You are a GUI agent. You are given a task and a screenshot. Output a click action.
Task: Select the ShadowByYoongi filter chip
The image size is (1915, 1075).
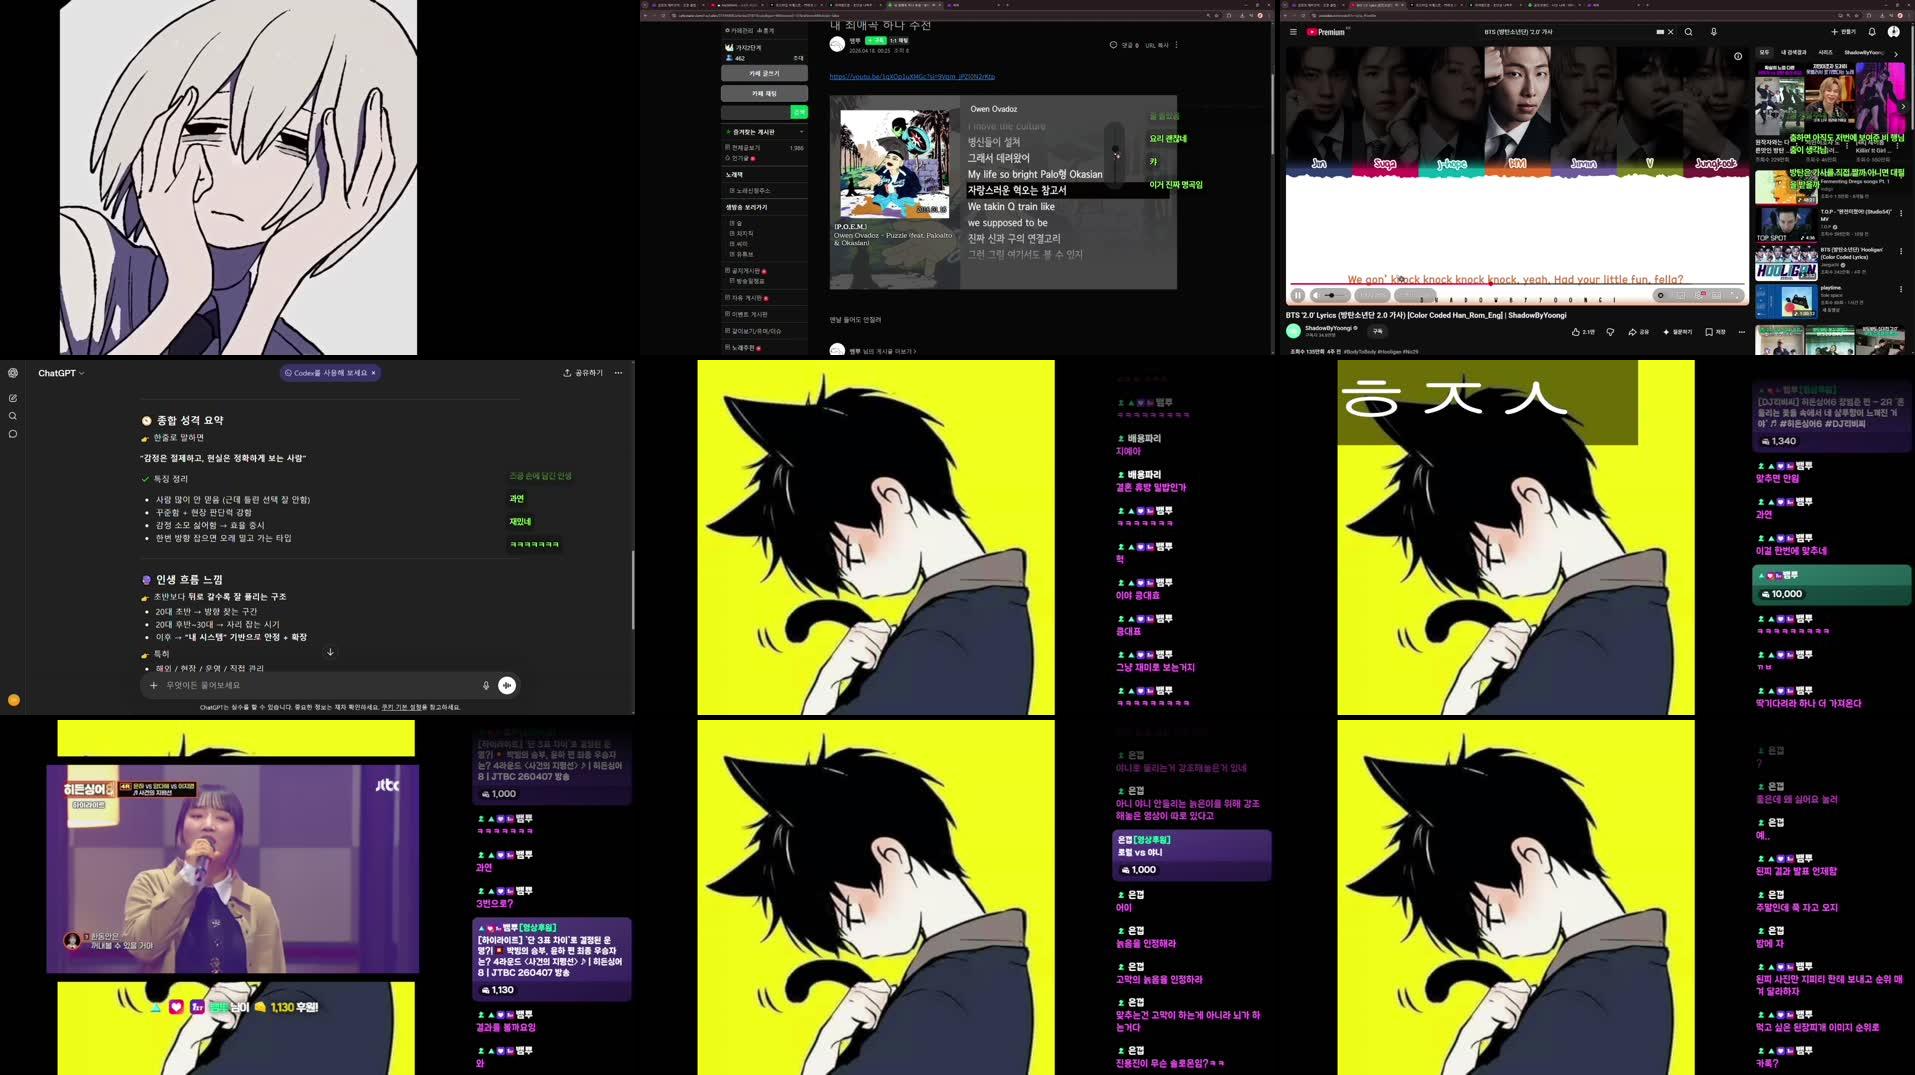1864,52
